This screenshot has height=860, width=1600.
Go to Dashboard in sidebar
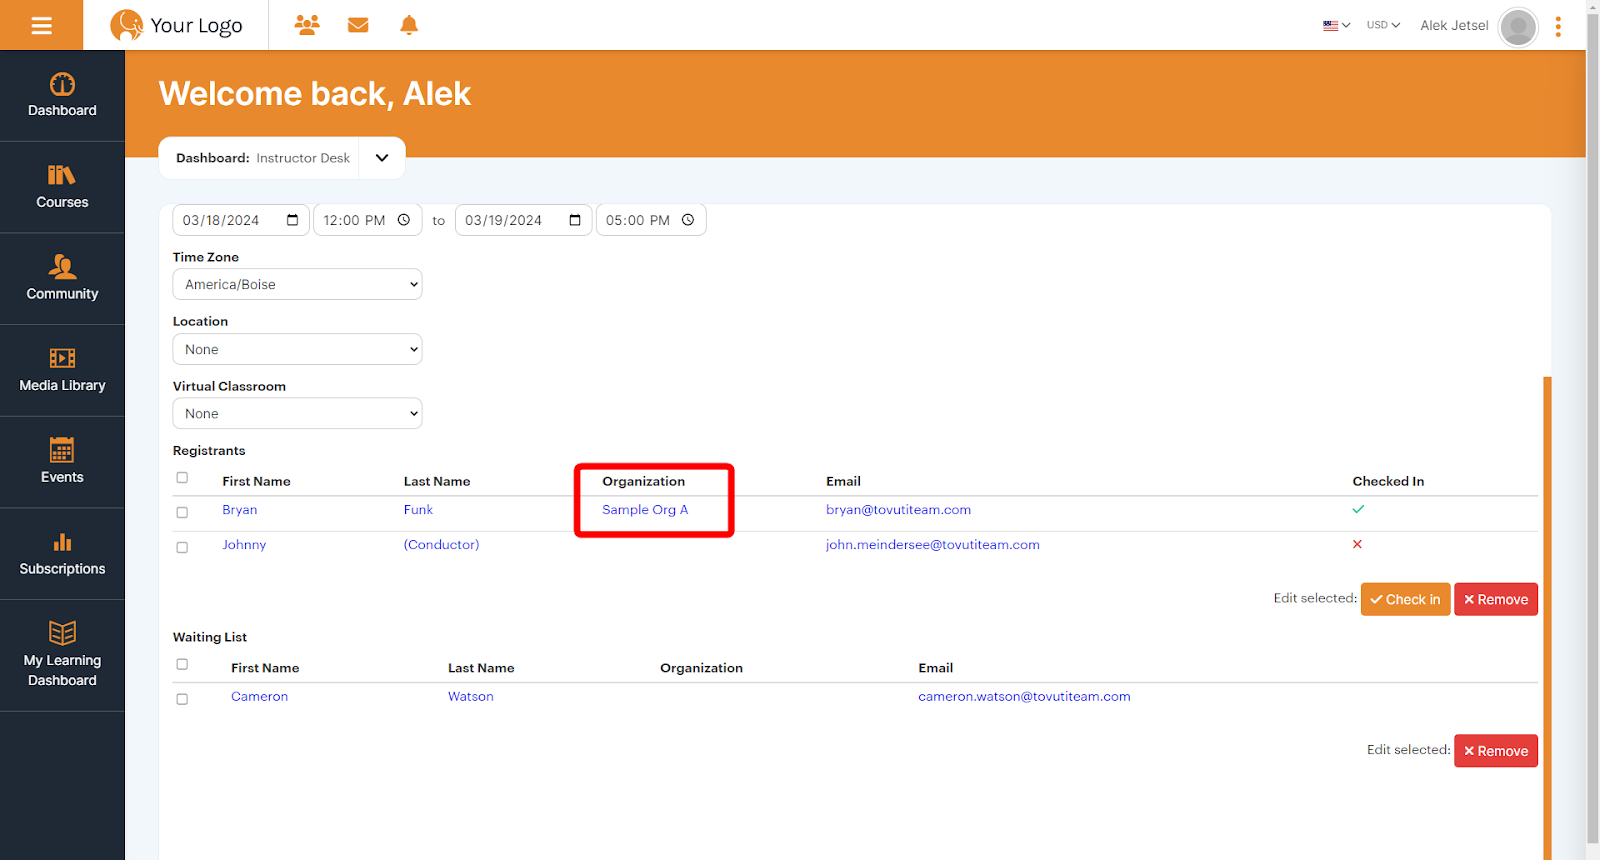coord(62,96)
